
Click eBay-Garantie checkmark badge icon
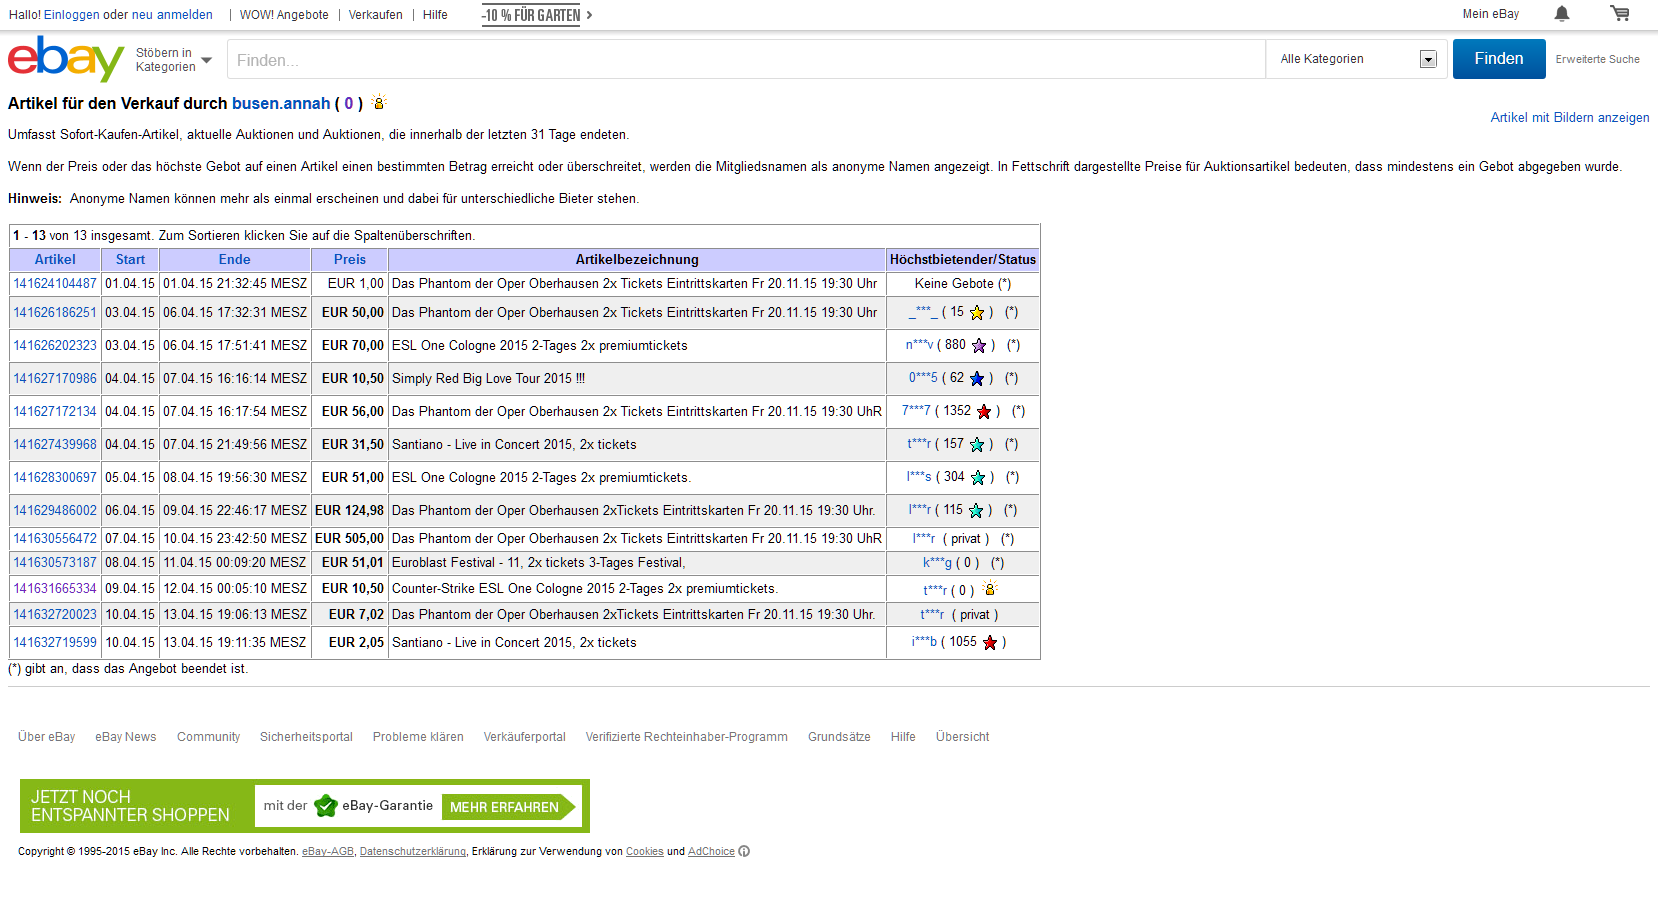pos(326,806)
